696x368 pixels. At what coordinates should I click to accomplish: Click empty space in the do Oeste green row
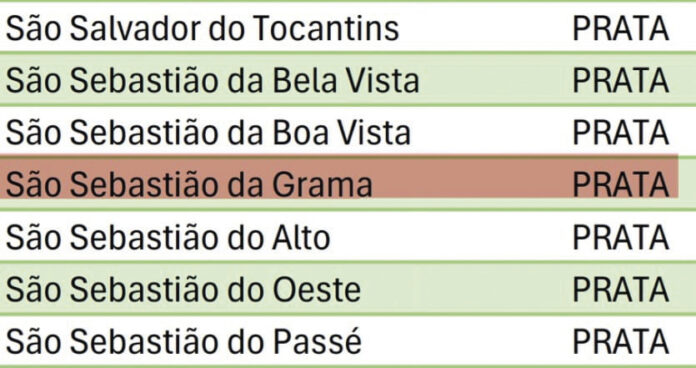(466, 289)
